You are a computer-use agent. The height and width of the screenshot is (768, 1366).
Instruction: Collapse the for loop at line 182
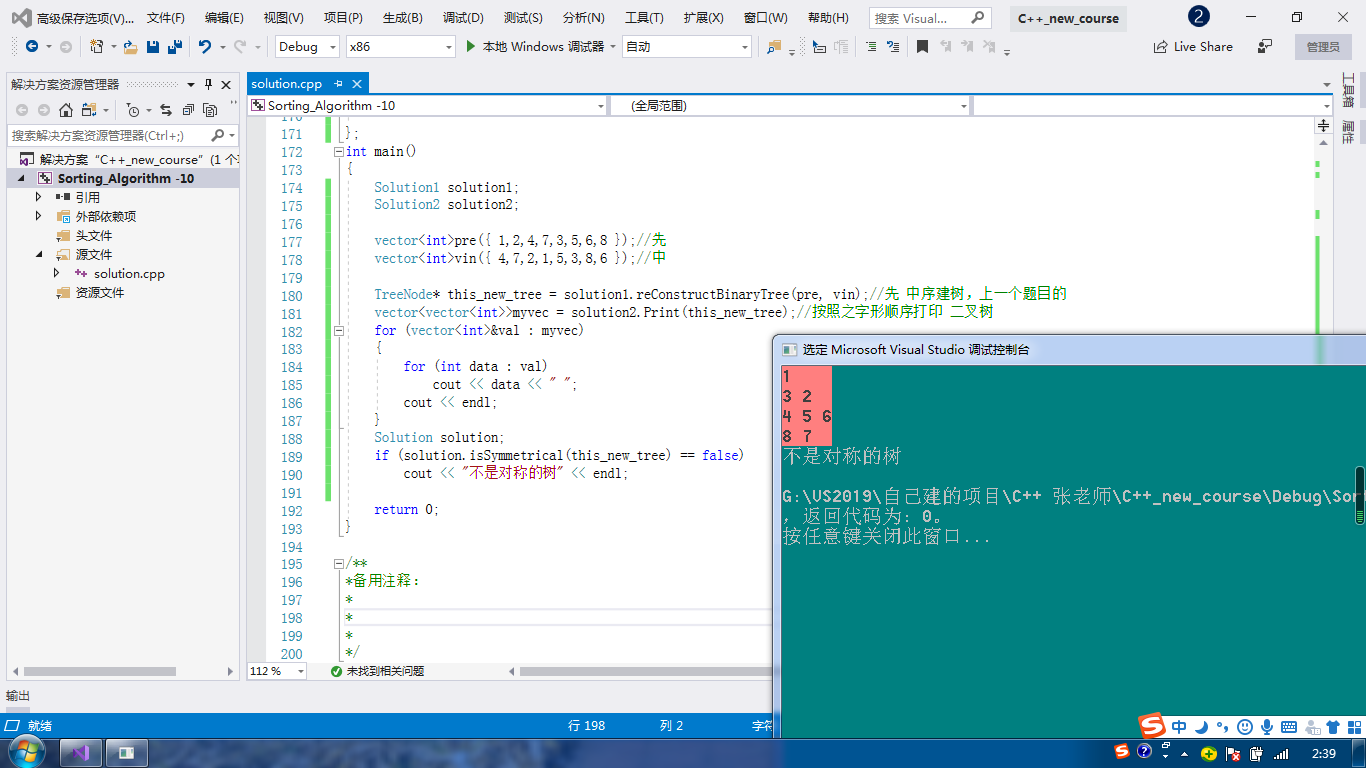click(x=338, y=330)
